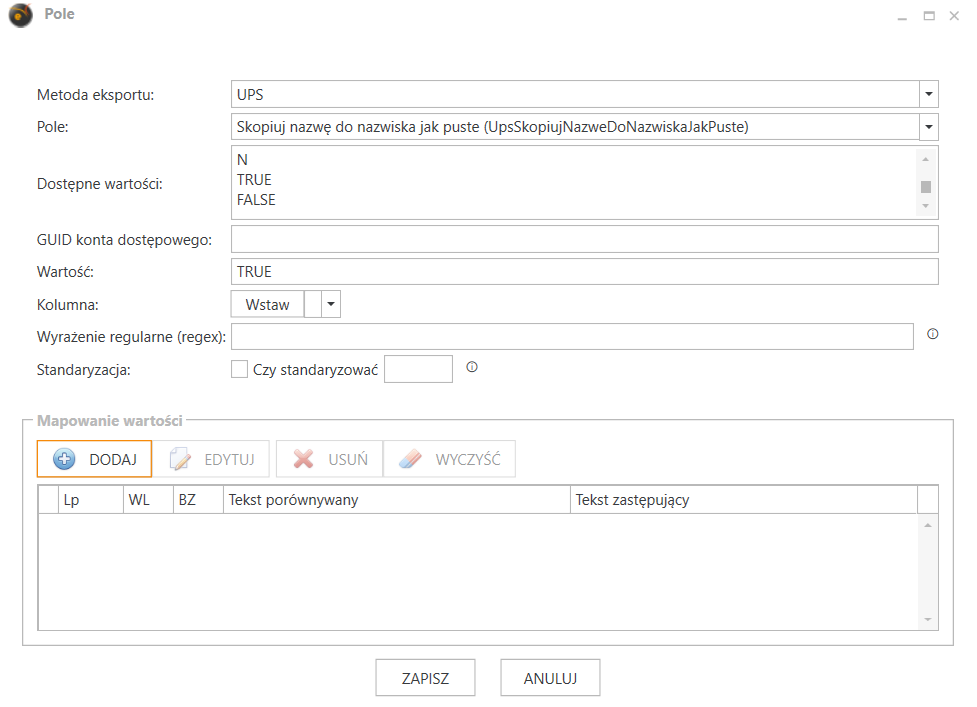Click the Lp column header
The image size is (977, 707).
pyautogui.click(x=91, y=500)
